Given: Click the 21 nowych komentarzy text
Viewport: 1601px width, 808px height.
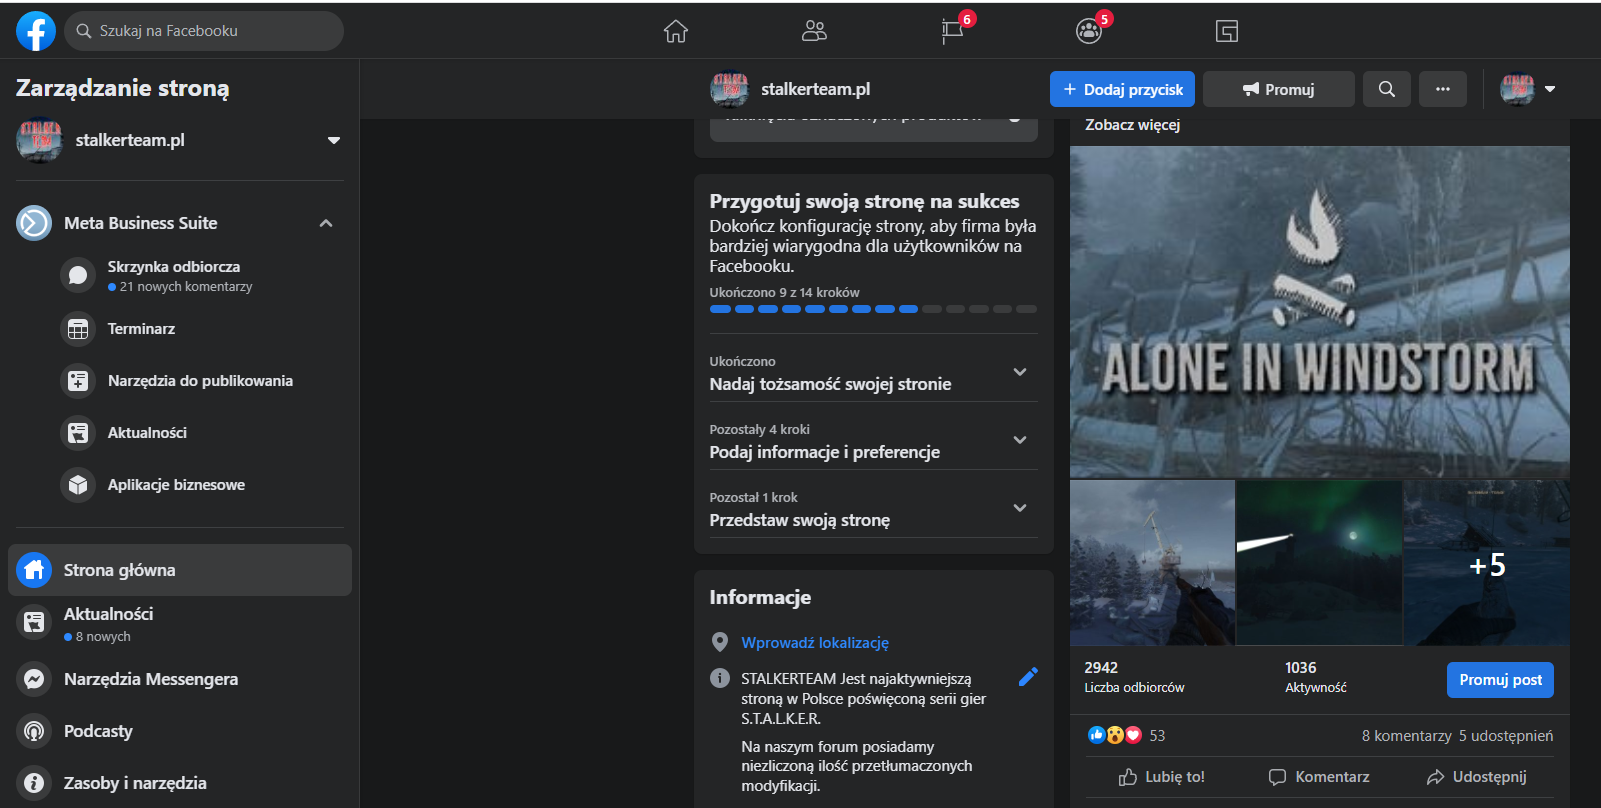Looking at the screenshot, I should [x=186, y=287].
